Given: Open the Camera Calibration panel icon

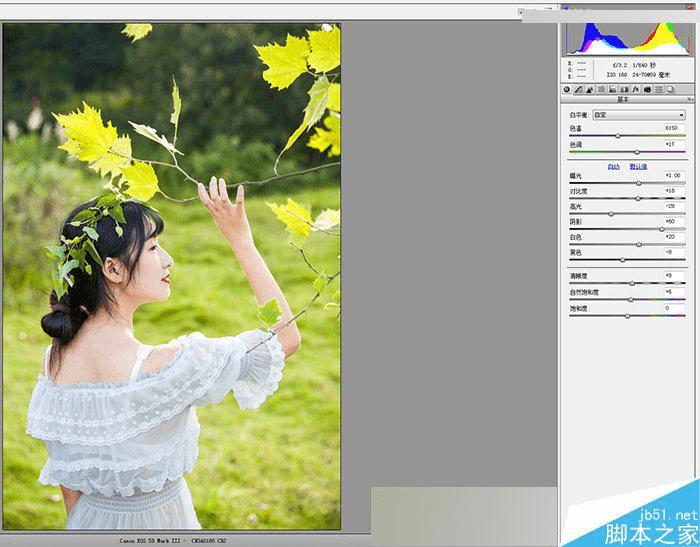Looking at the screenshot, I should click(647, 89).
